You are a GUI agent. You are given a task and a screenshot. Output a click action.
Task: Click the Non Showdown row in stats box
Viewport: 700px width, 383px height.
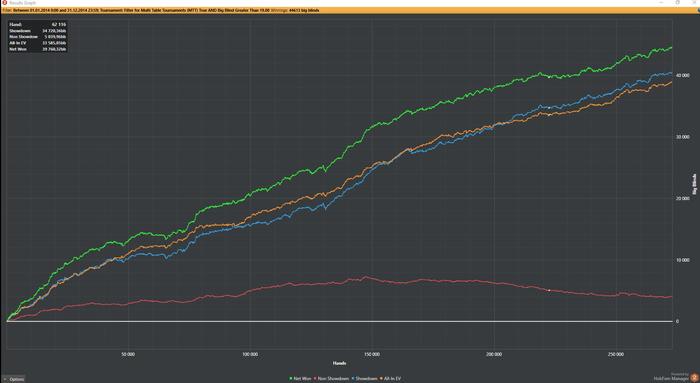(x=38, y=37)
